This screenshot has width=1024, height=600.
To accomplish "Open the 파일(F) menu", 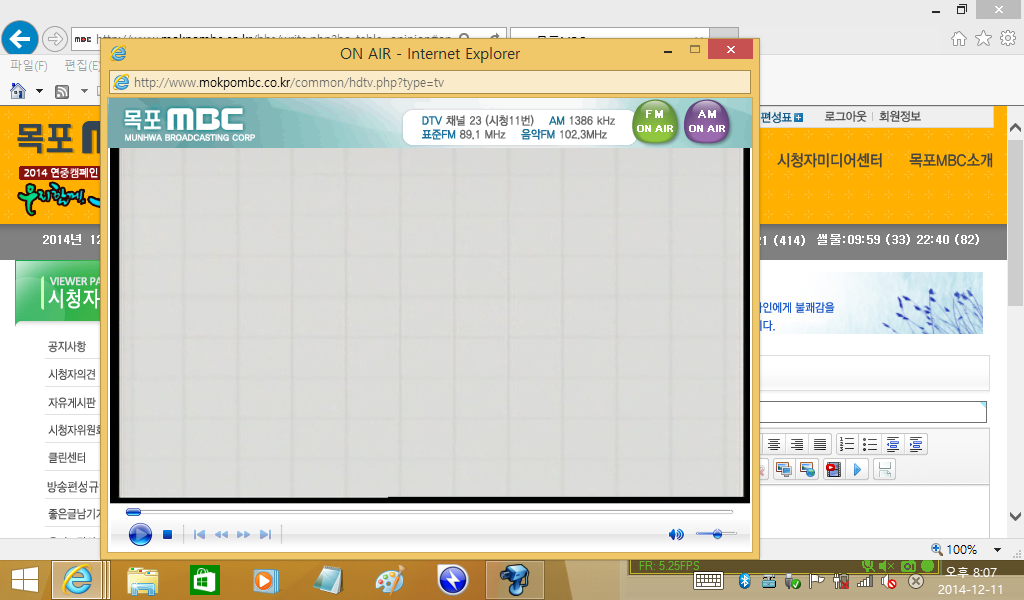I will 28,66.
